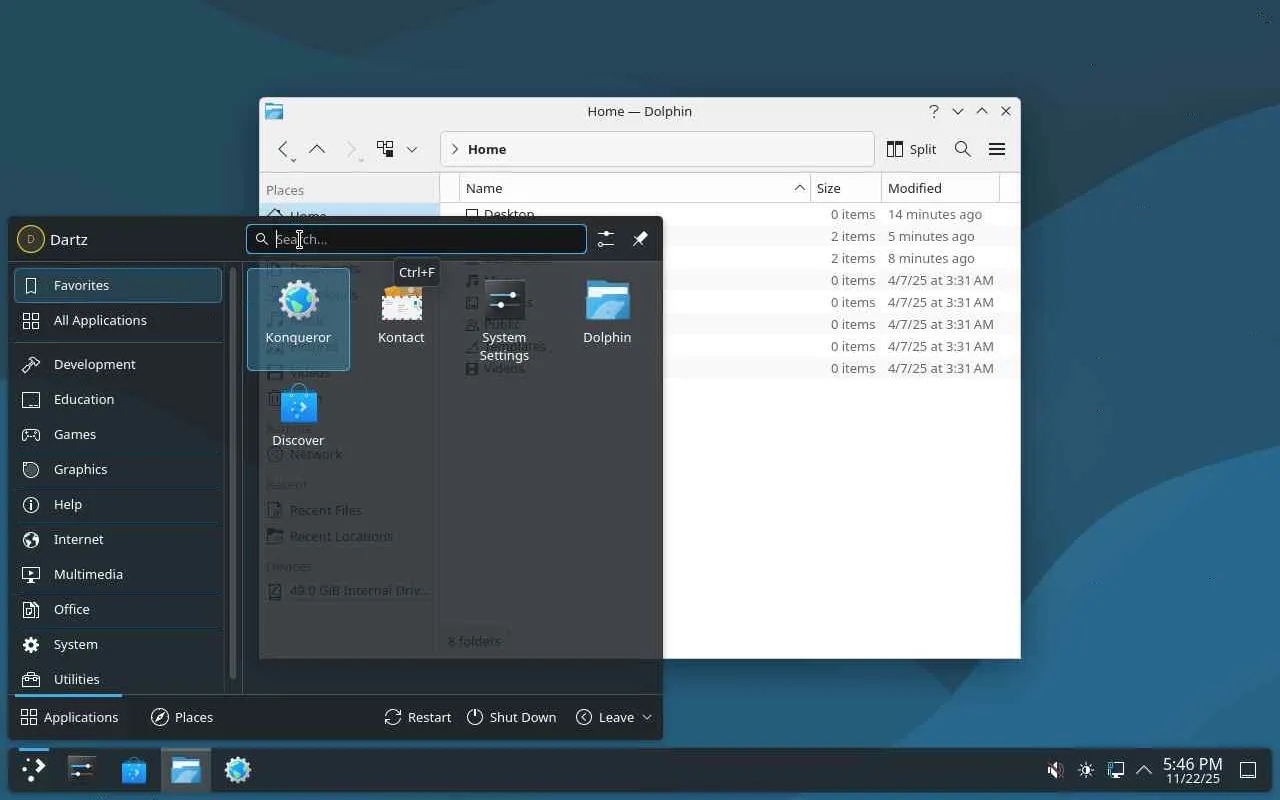Open the brightness tray icon
The width and height of the screenshot is (1280, 800).
click(1086, 770)
